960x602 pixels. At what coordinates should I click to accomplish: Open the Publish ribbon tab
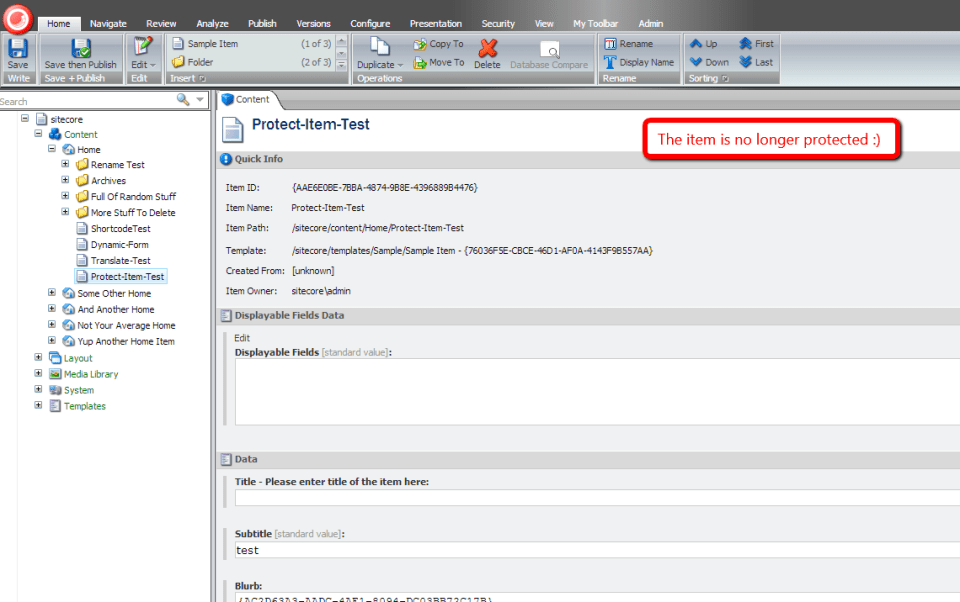(x=262, y=23)
